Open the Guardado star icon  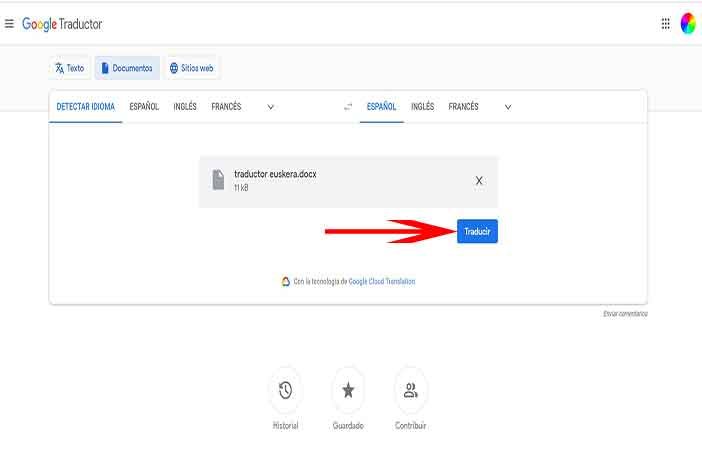pos(348,391)
